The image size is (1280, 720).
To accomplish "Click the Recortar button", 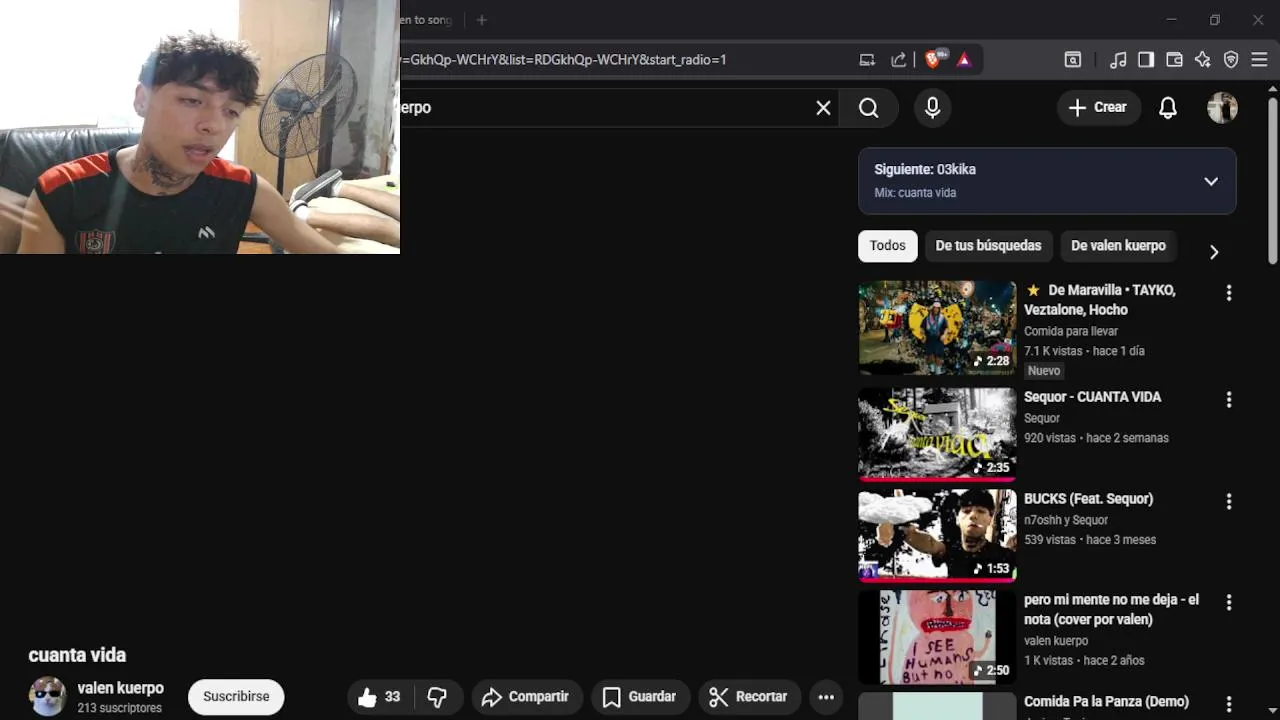I will click(748, 697).
